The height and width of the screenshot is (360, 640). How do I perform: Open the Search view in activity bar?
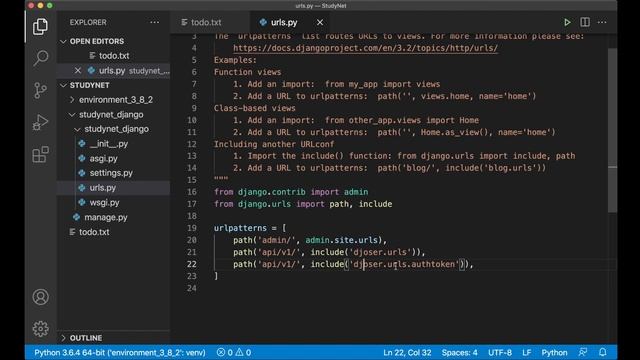[40, 58]
